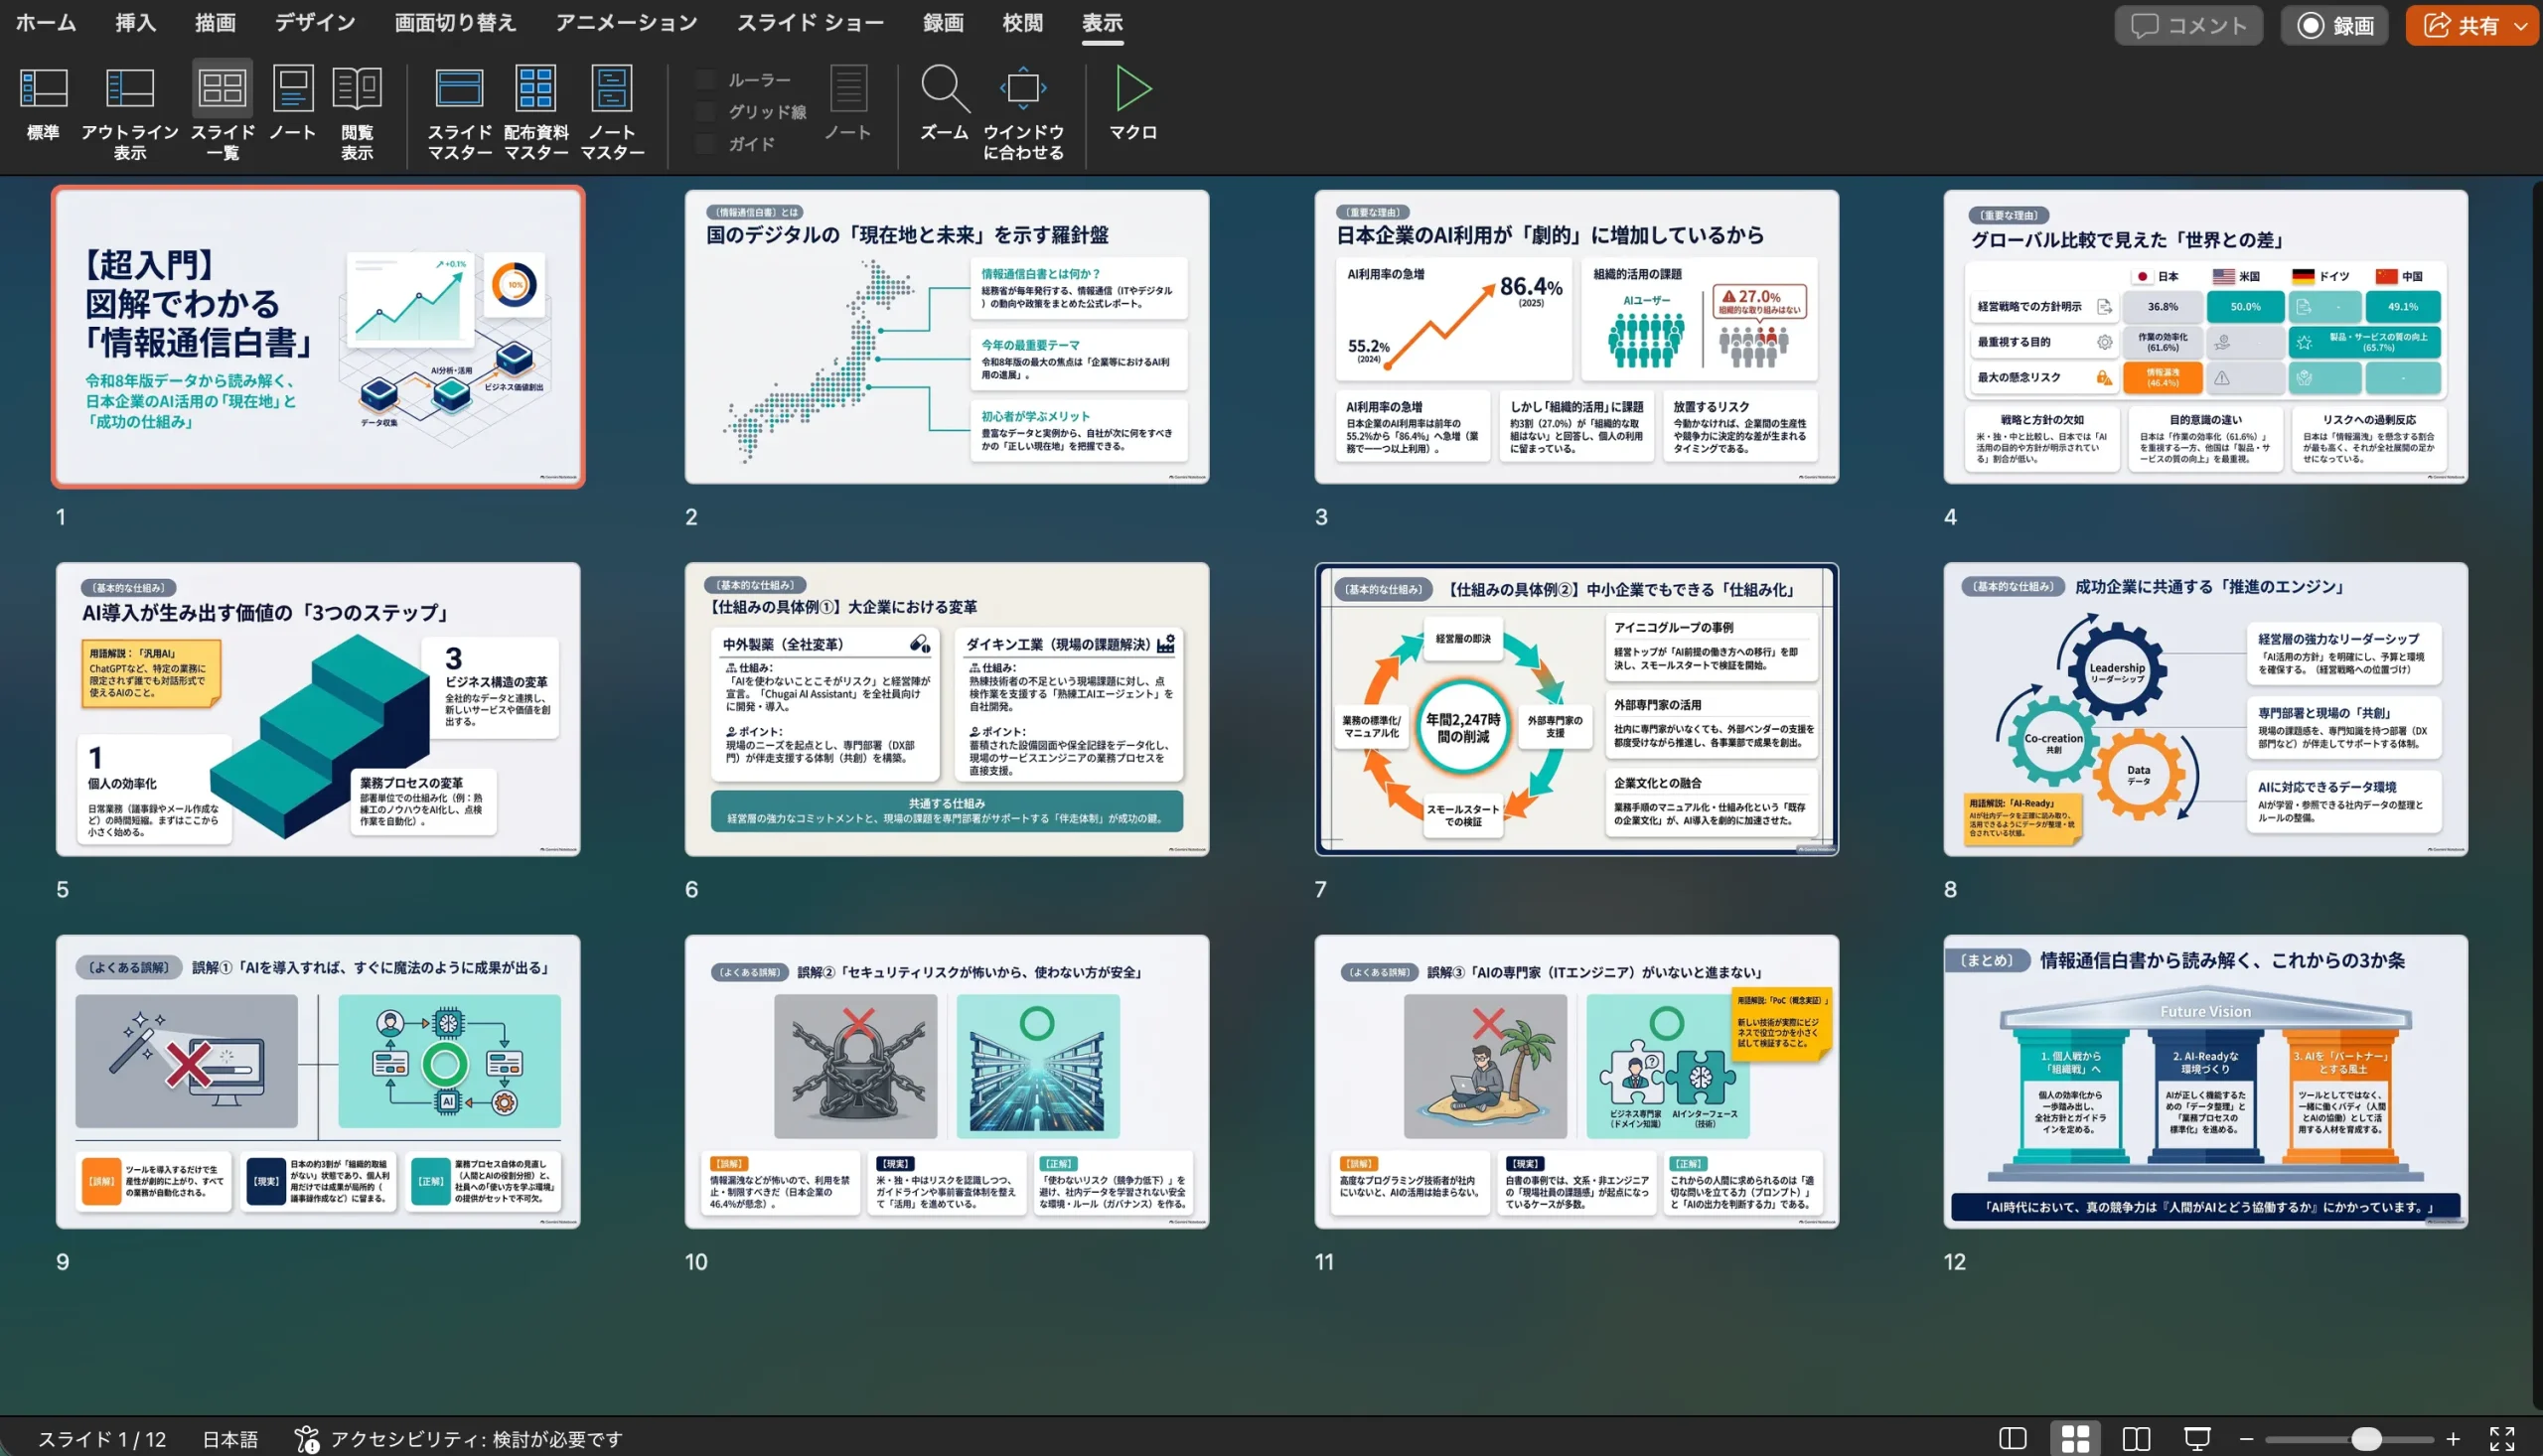The height and width of the screenshot is (1456, 2543).
Task: Click the ズーム magnifier icon
Action: point(944,89)
